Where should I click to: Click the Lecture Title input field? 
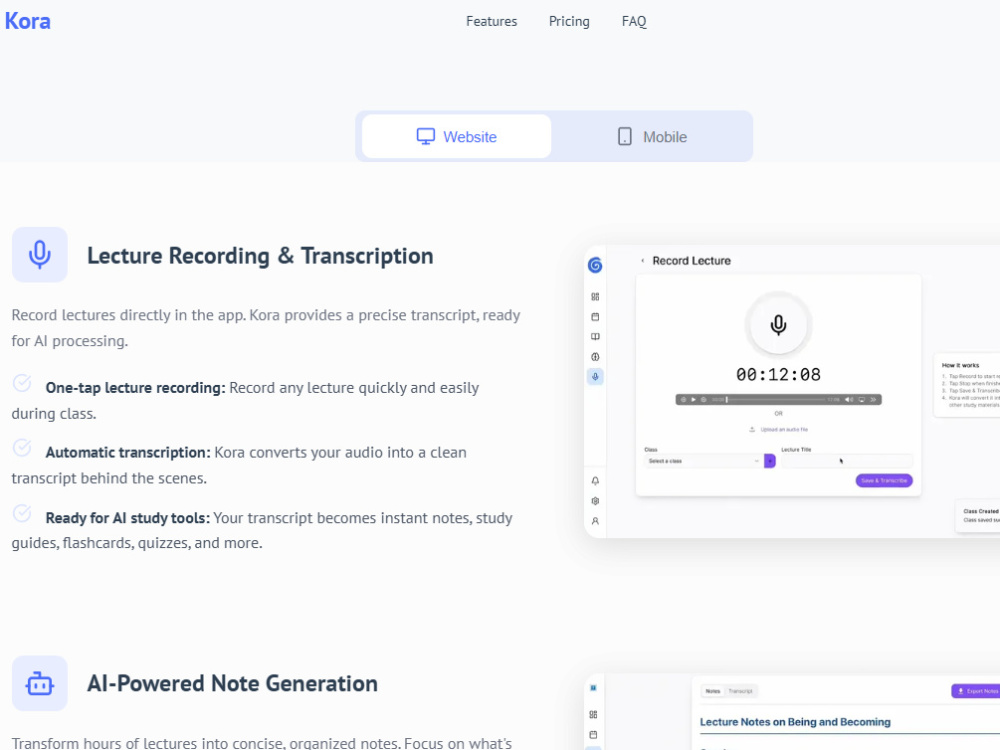click(x=847, y=461)
